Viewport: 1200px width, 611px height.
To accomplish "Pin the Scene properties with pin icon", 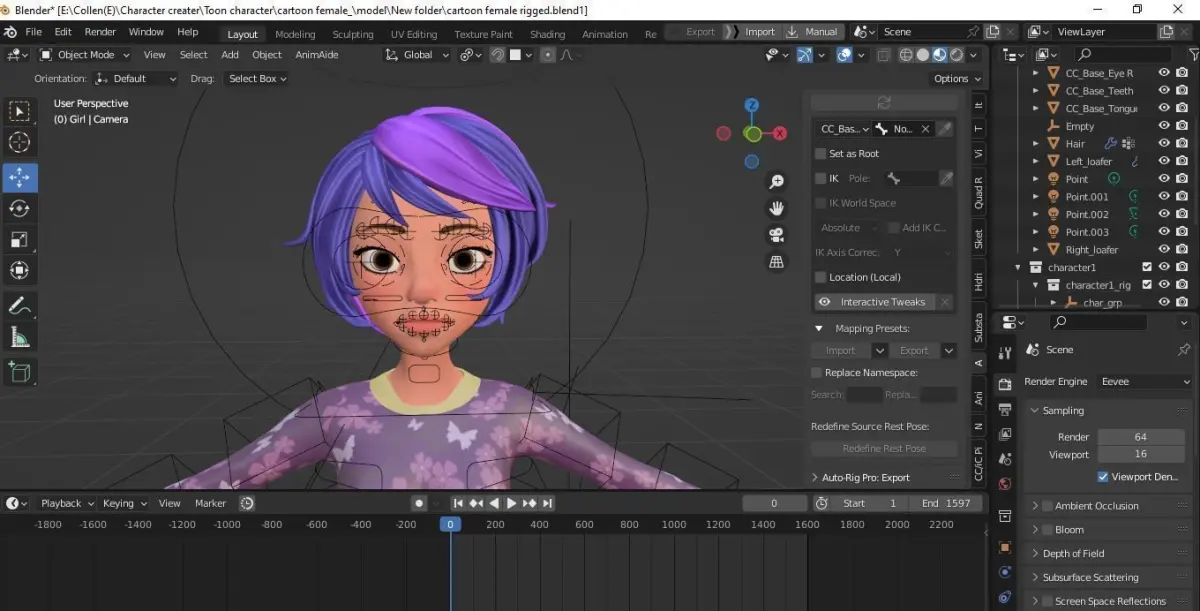I will [1184, 350].
